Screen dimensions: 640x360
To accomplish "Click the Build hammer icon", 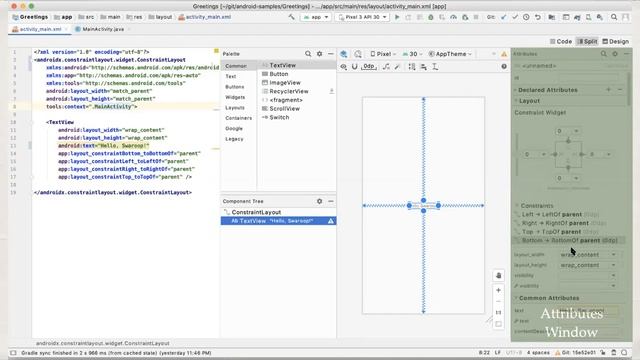I will click(x=291, y=17).
